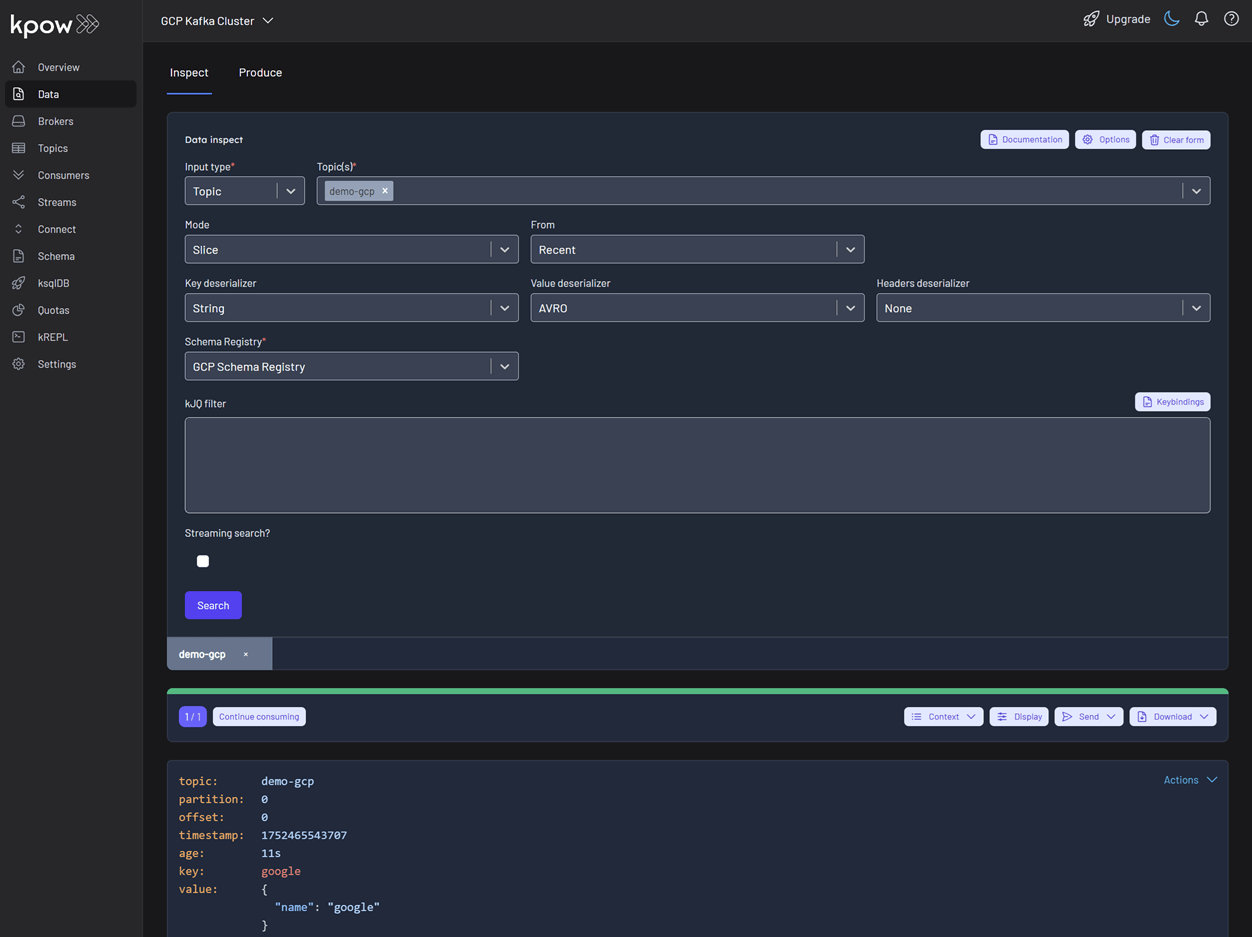This screenshot has width=1252, height=937.
Task: Open Brokers in the sidebar
Action: [55, 121]
